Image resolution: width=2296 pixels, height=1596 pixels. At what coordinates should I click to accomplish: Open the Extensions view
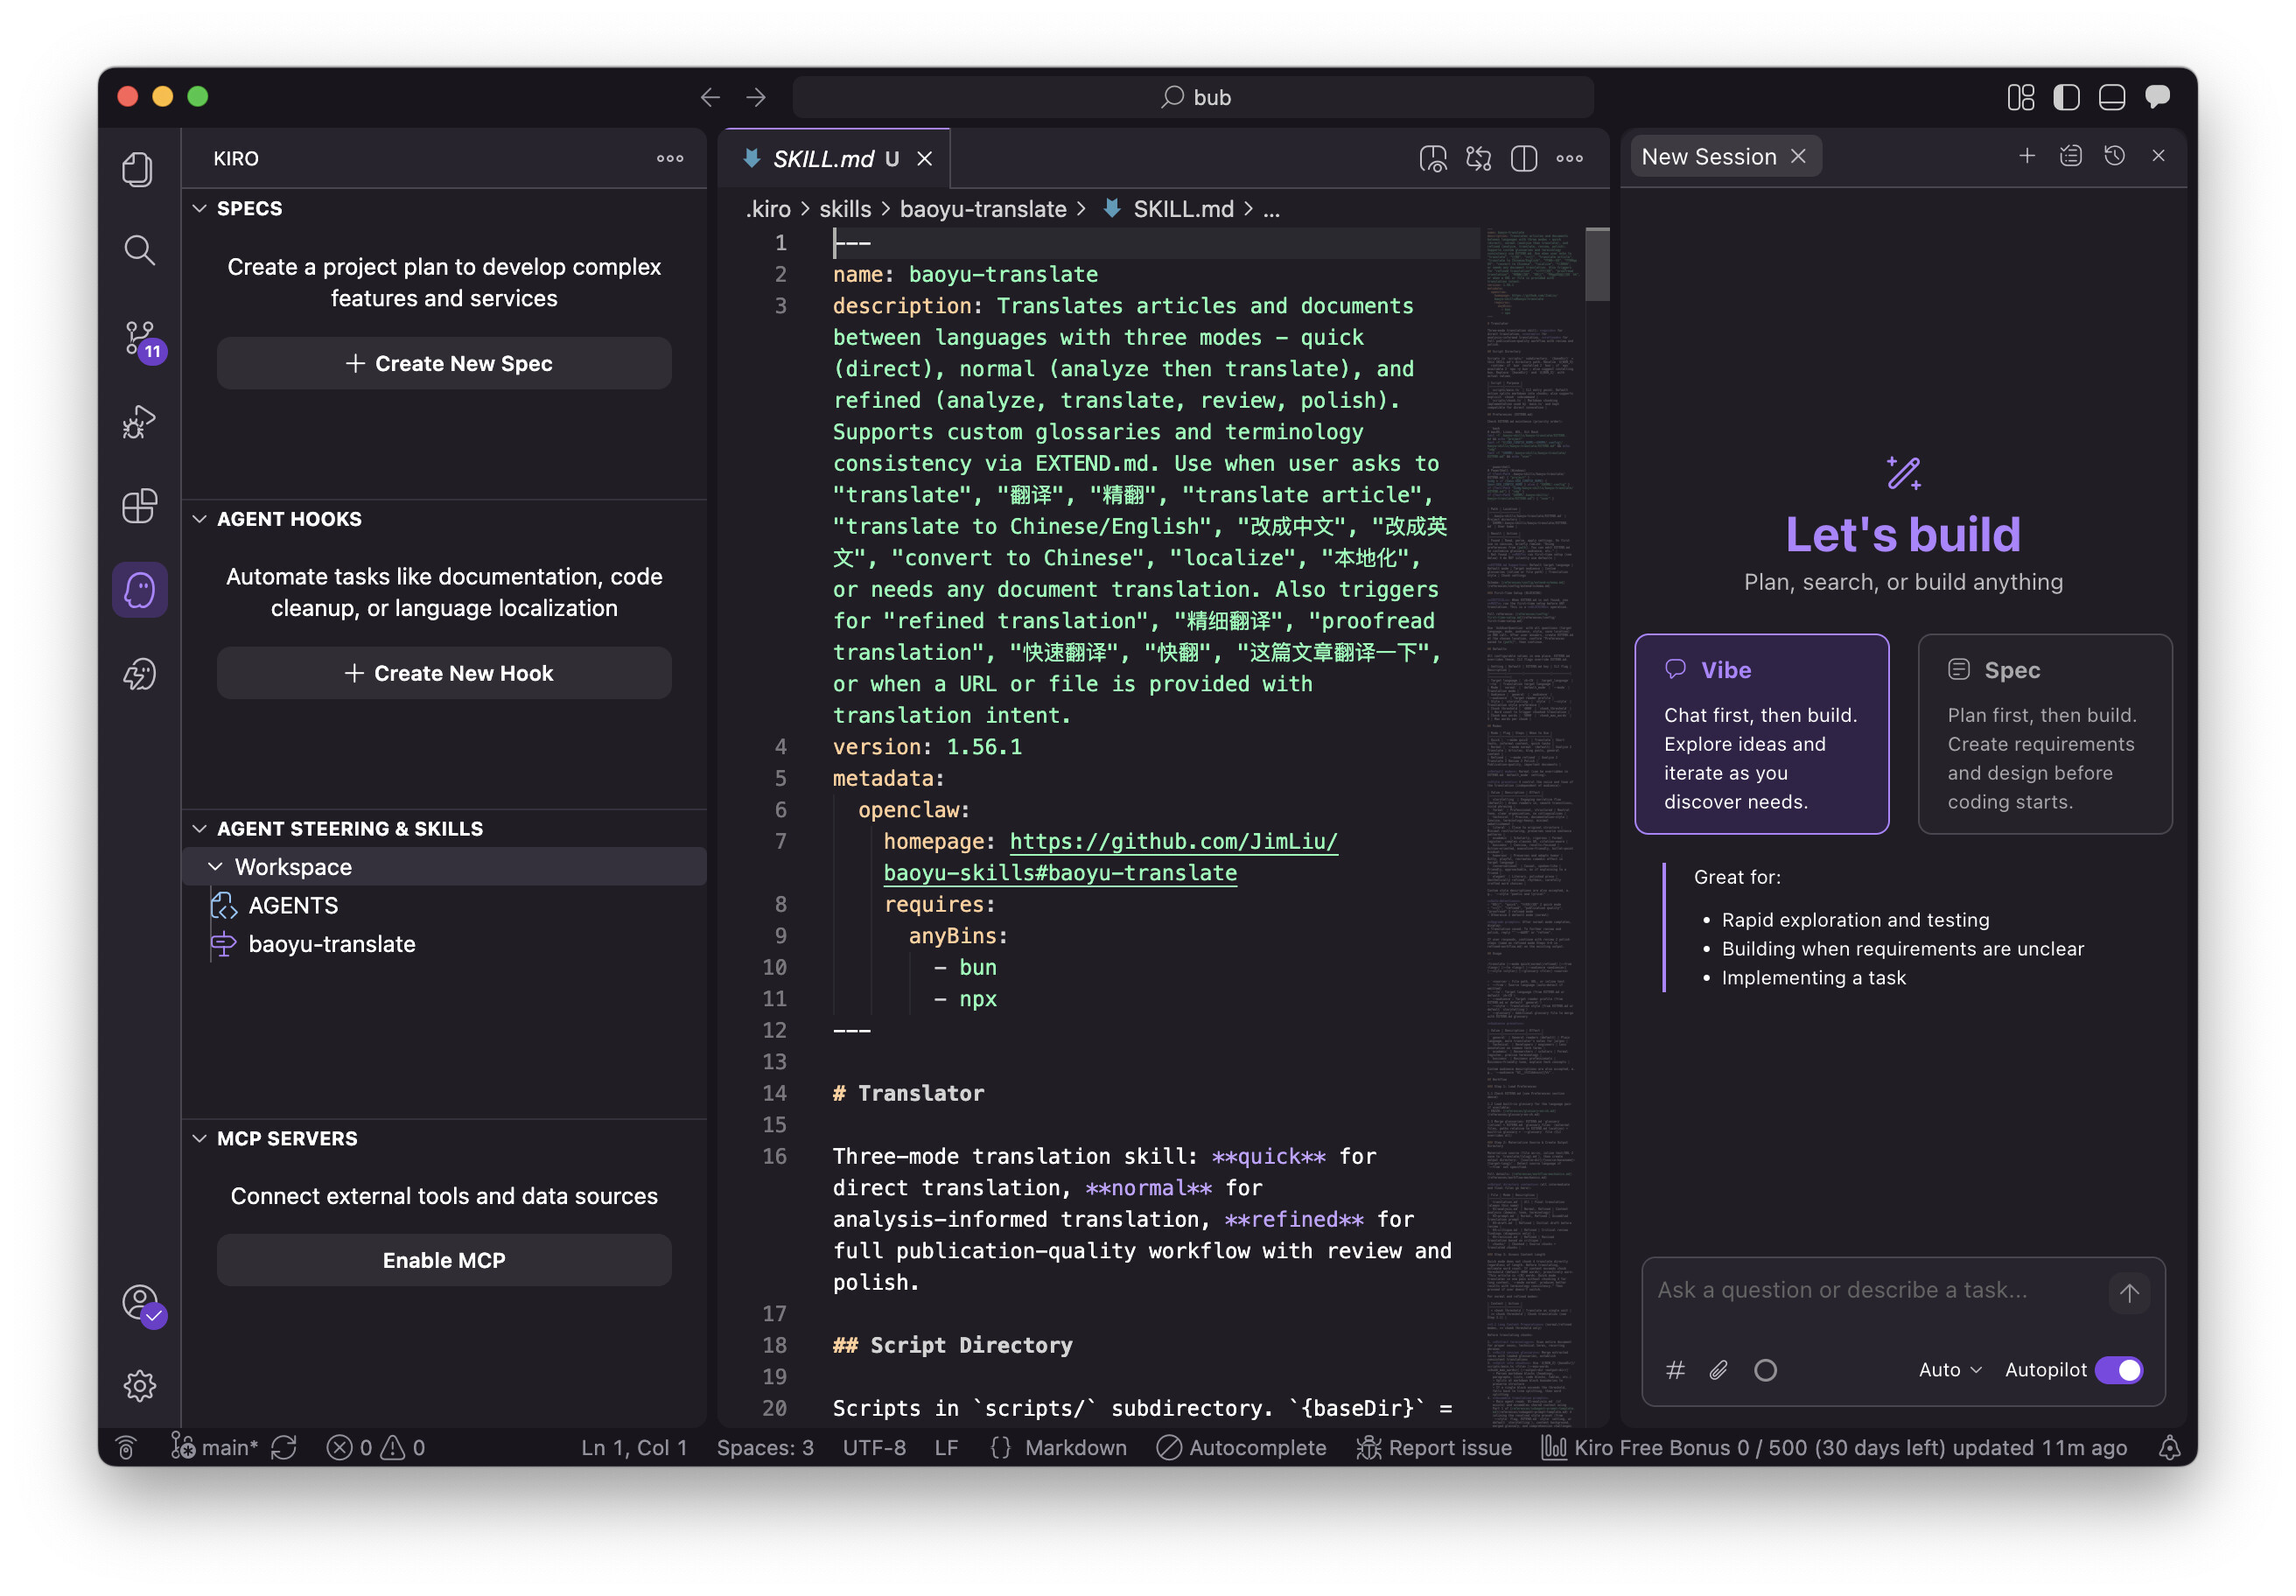[139, 506]
